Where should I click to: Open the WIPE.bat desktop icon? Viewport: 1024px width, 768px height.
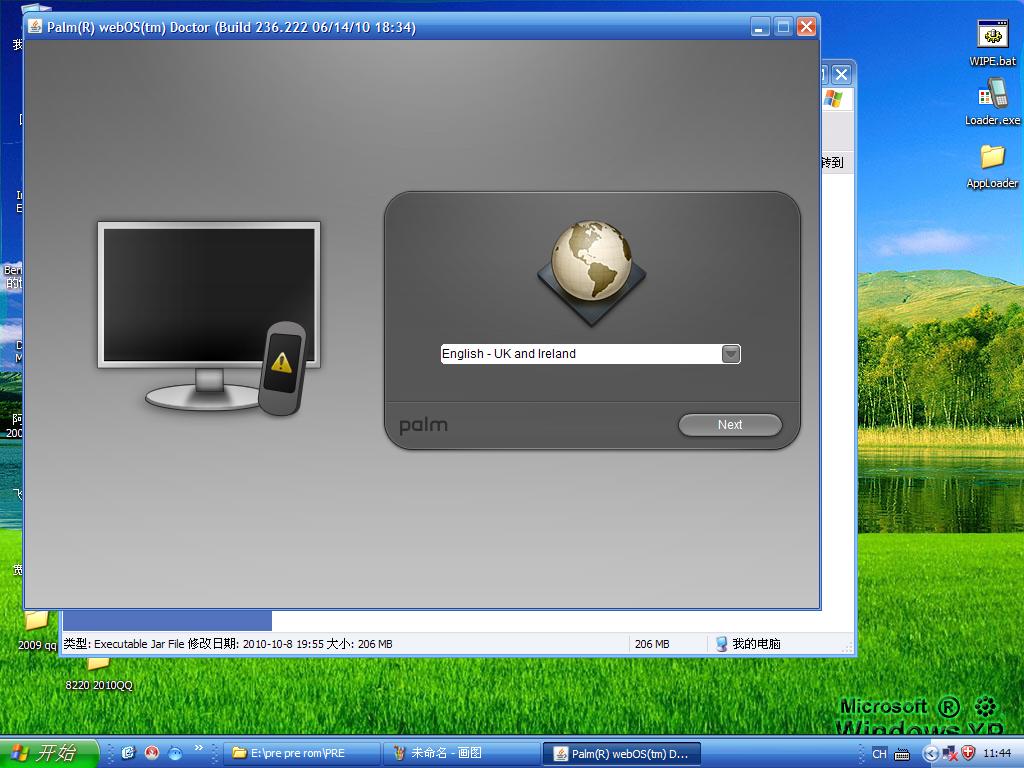coord(992,42)
